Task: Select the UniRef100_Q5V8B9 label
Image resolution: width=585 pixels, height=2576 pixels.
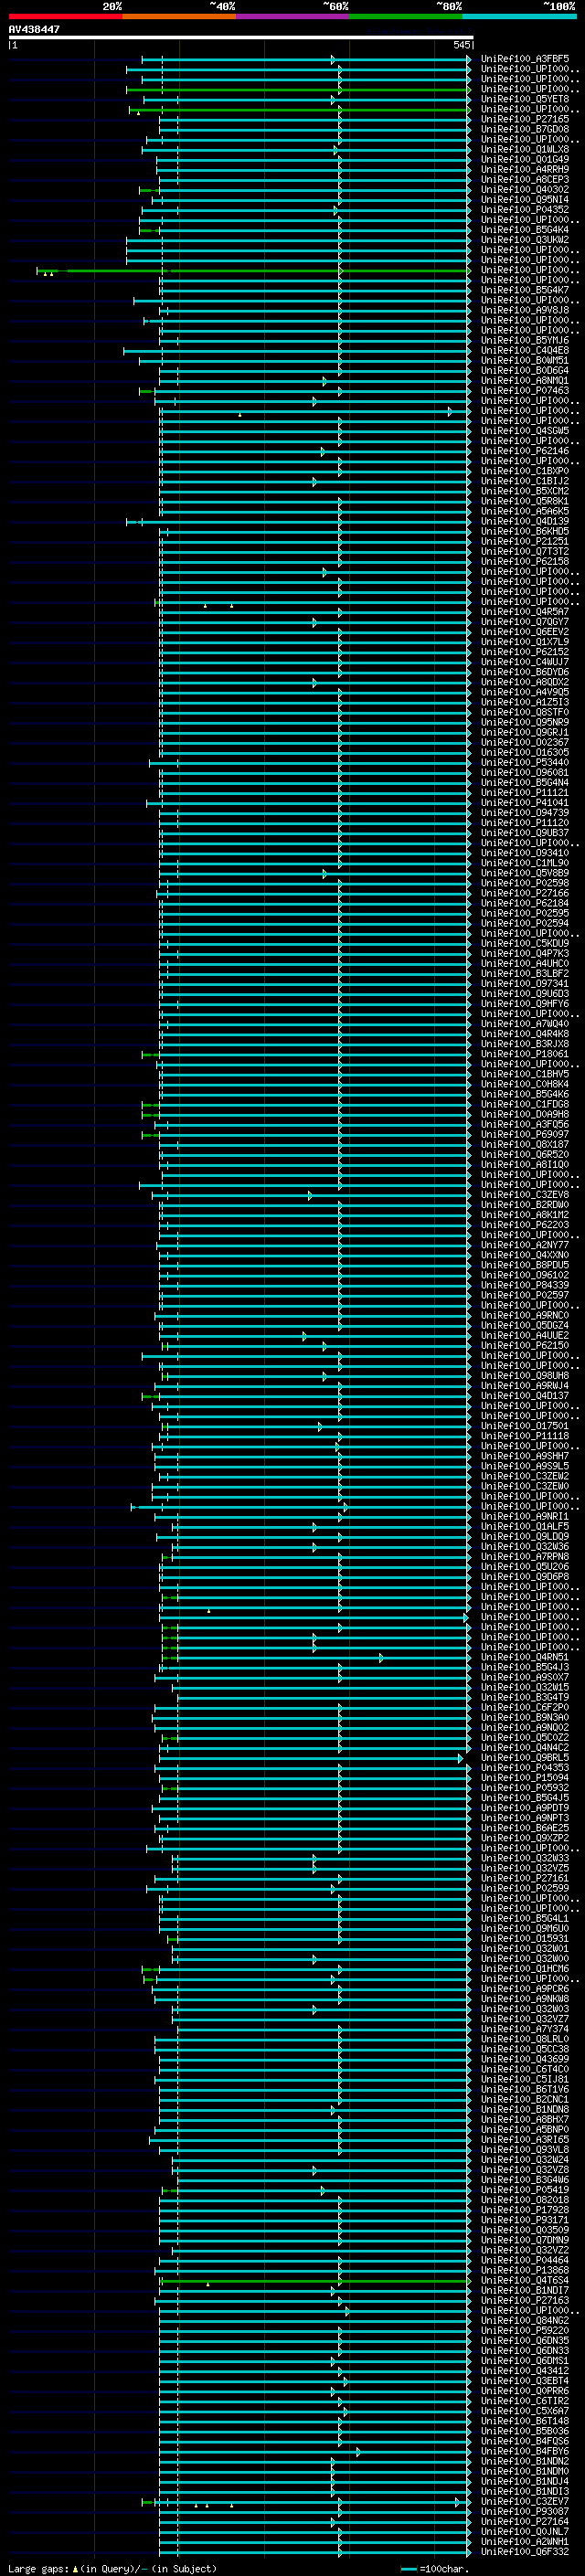Action: (x=525, y=873)
